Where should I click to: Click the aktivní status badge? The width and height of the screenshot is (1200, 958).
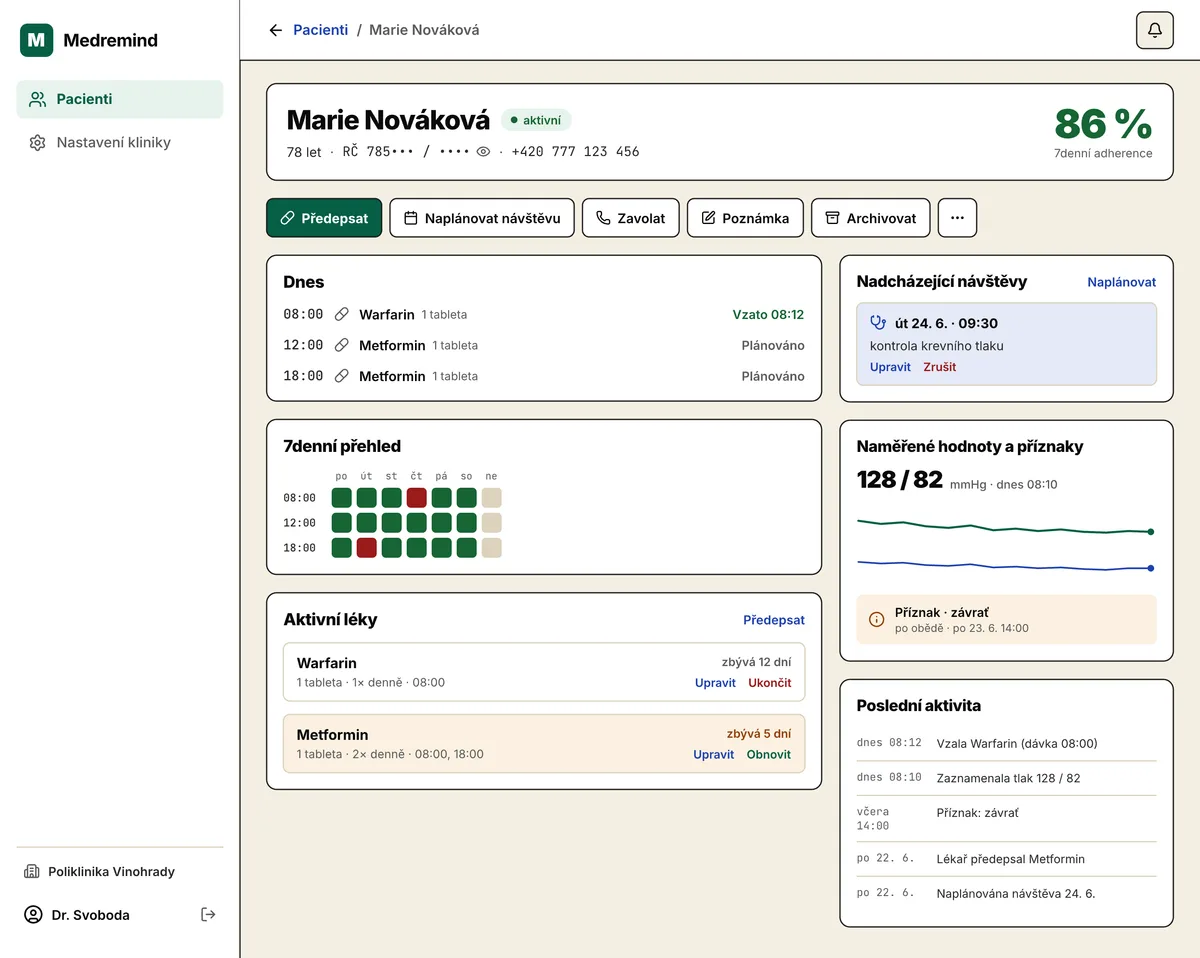(536, 120)
